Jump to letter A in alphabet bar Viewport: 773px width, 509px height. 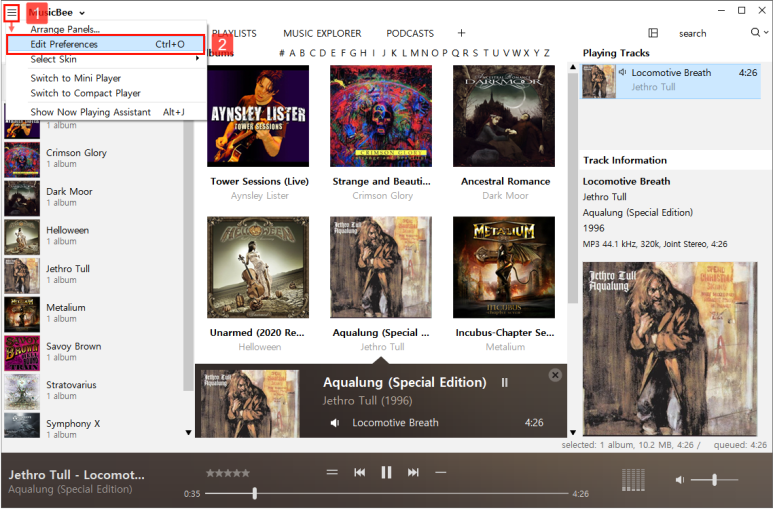pyautogui.click(x=292, y=53)
